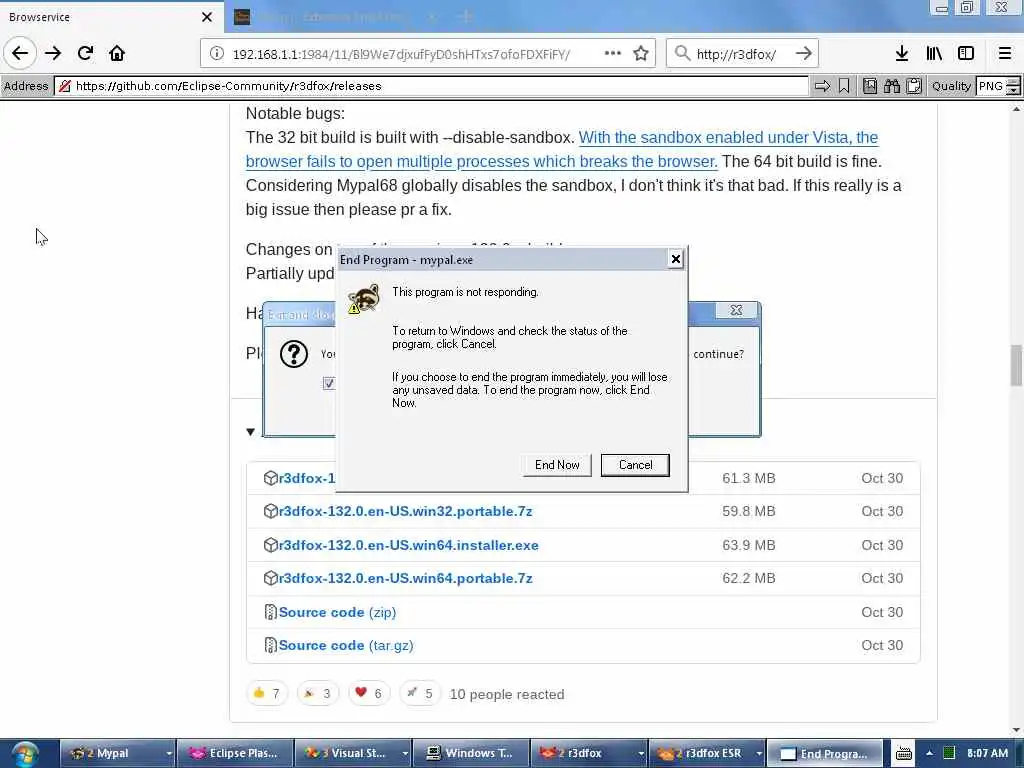Download r3dfox-132.0.en-US.win32.portable.7z
Screen dimensions: 1024x768
coord(406,511)
